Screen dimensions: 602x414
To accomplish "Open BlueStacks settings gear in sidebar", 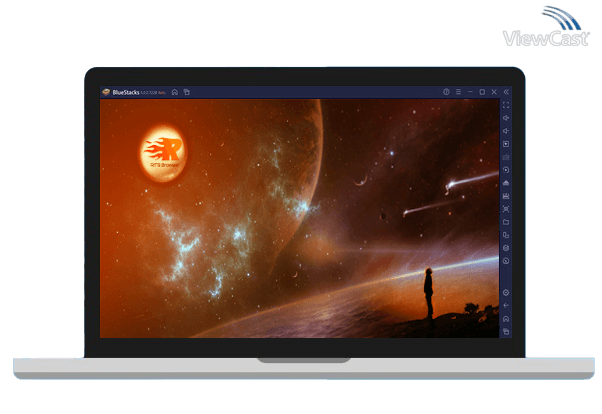I will tap(506, 293).
